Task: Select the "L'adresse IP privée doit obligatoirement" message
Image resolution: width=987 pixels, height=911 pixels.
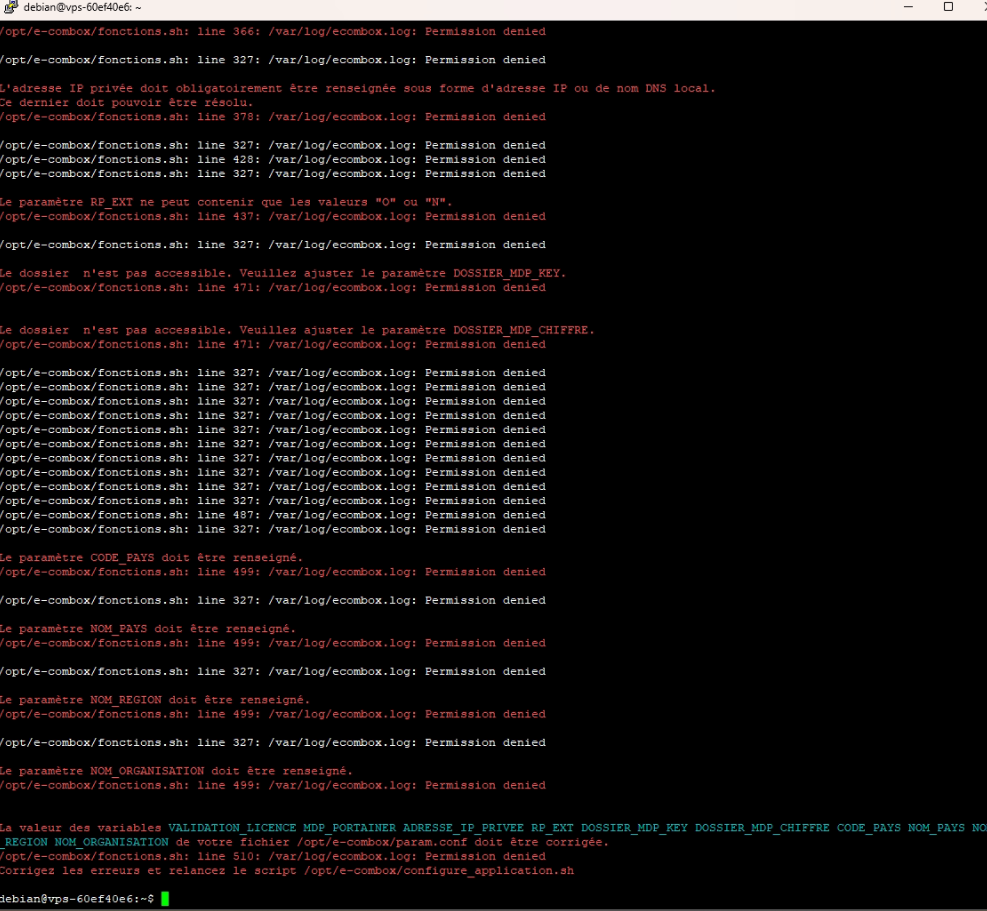Action: click(x=358, y=89)
